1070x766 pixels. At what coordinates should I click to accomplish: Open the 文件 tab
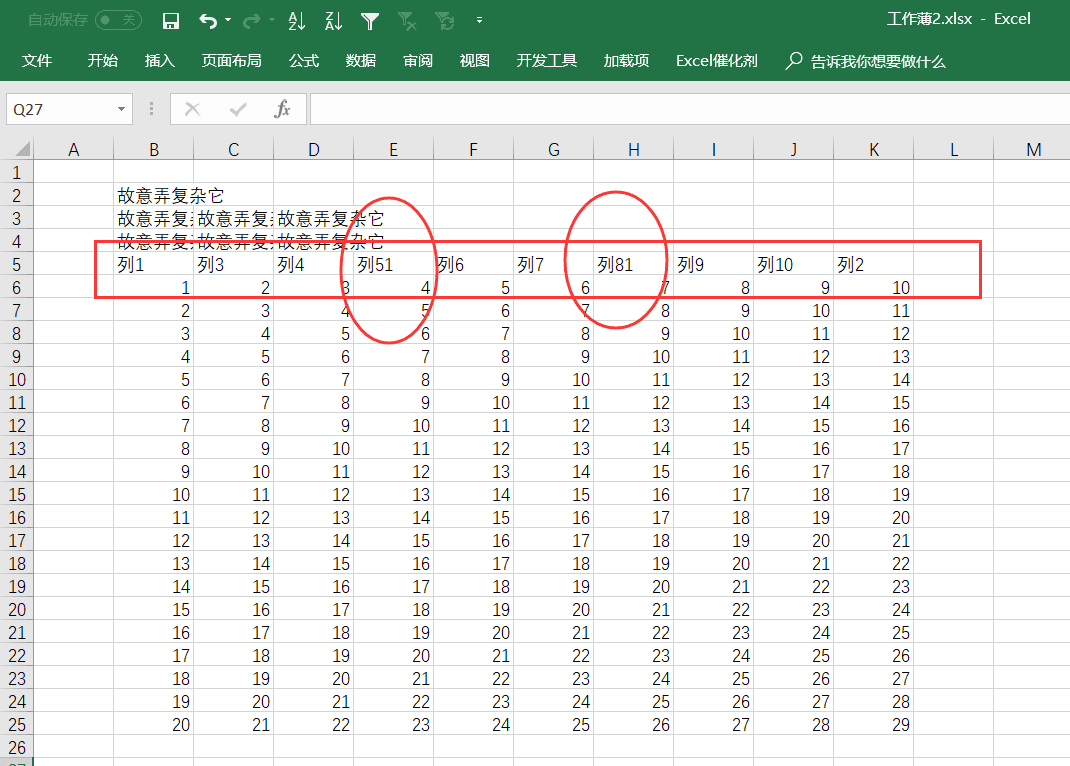37,61
